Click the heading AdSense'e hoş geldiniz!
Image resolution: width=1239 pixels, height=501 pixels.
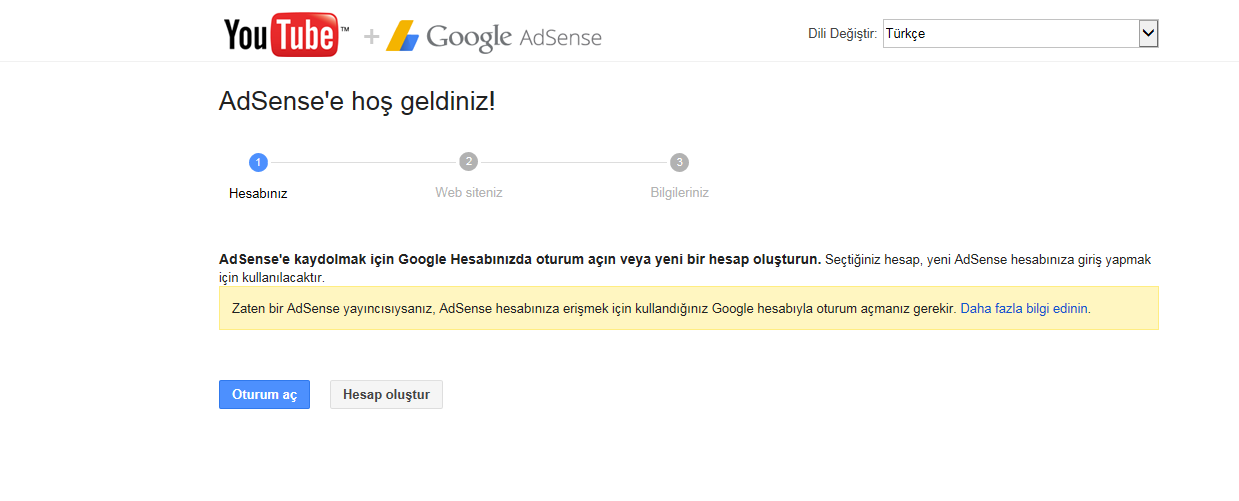pos(357,101)
